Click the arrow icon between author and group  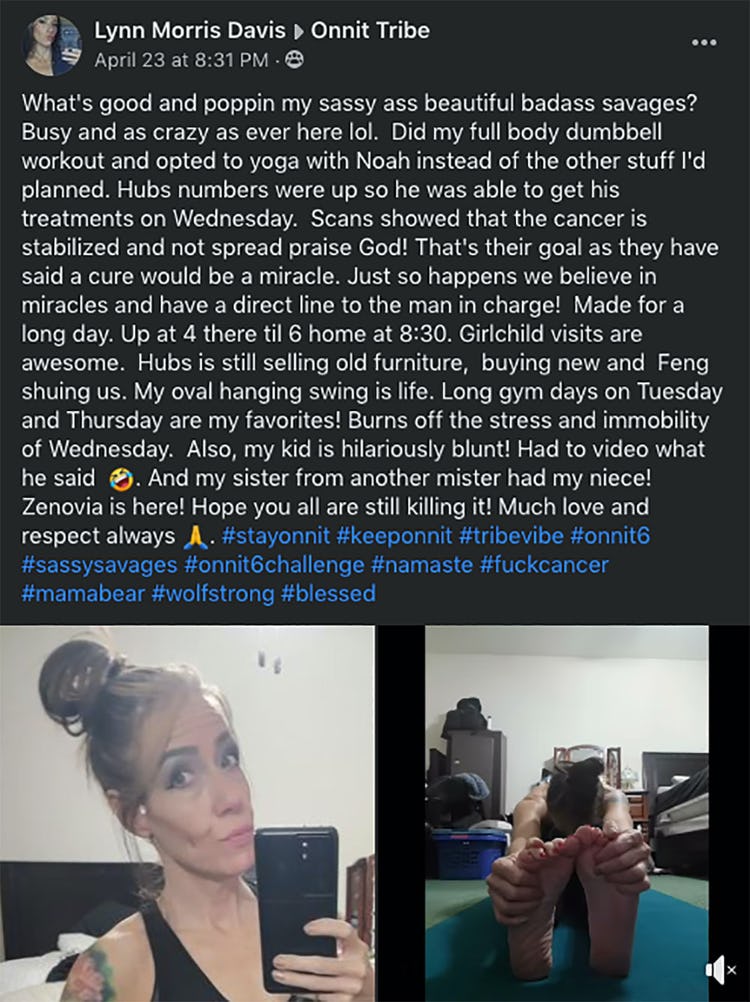pos(298,31)
